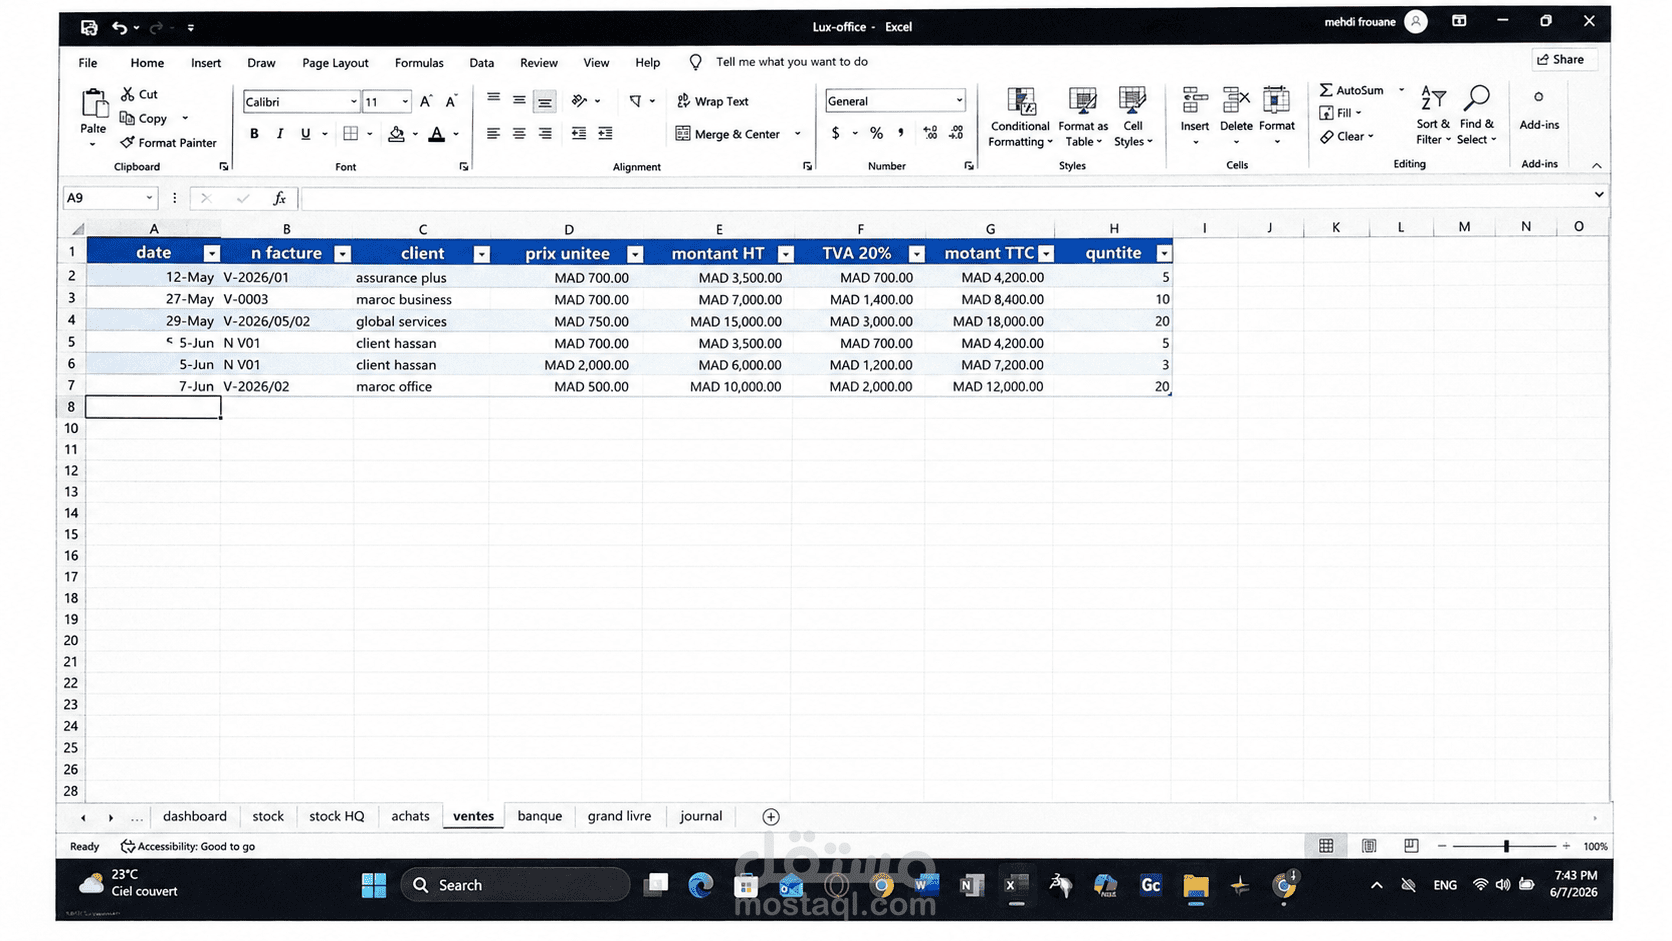Open Windows Start menu

click(x=374, y=886)
